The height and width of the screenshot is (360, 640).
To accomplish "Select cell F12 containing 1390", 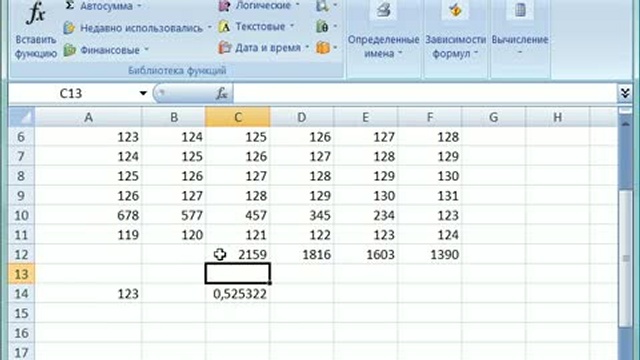I will point(430,254).
